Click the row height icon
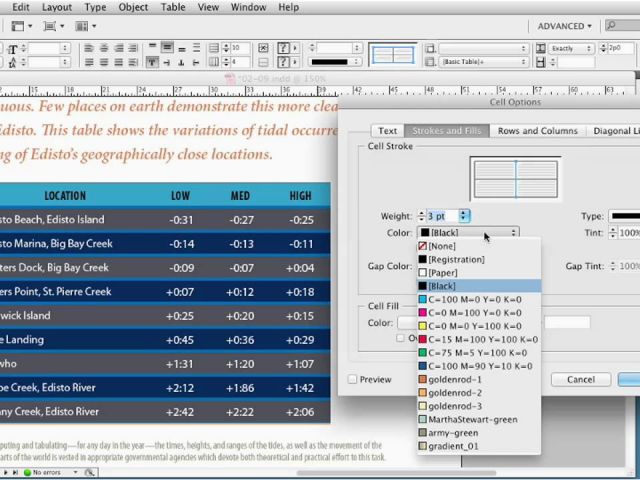640x480 pixels. [x=540, y=49]
